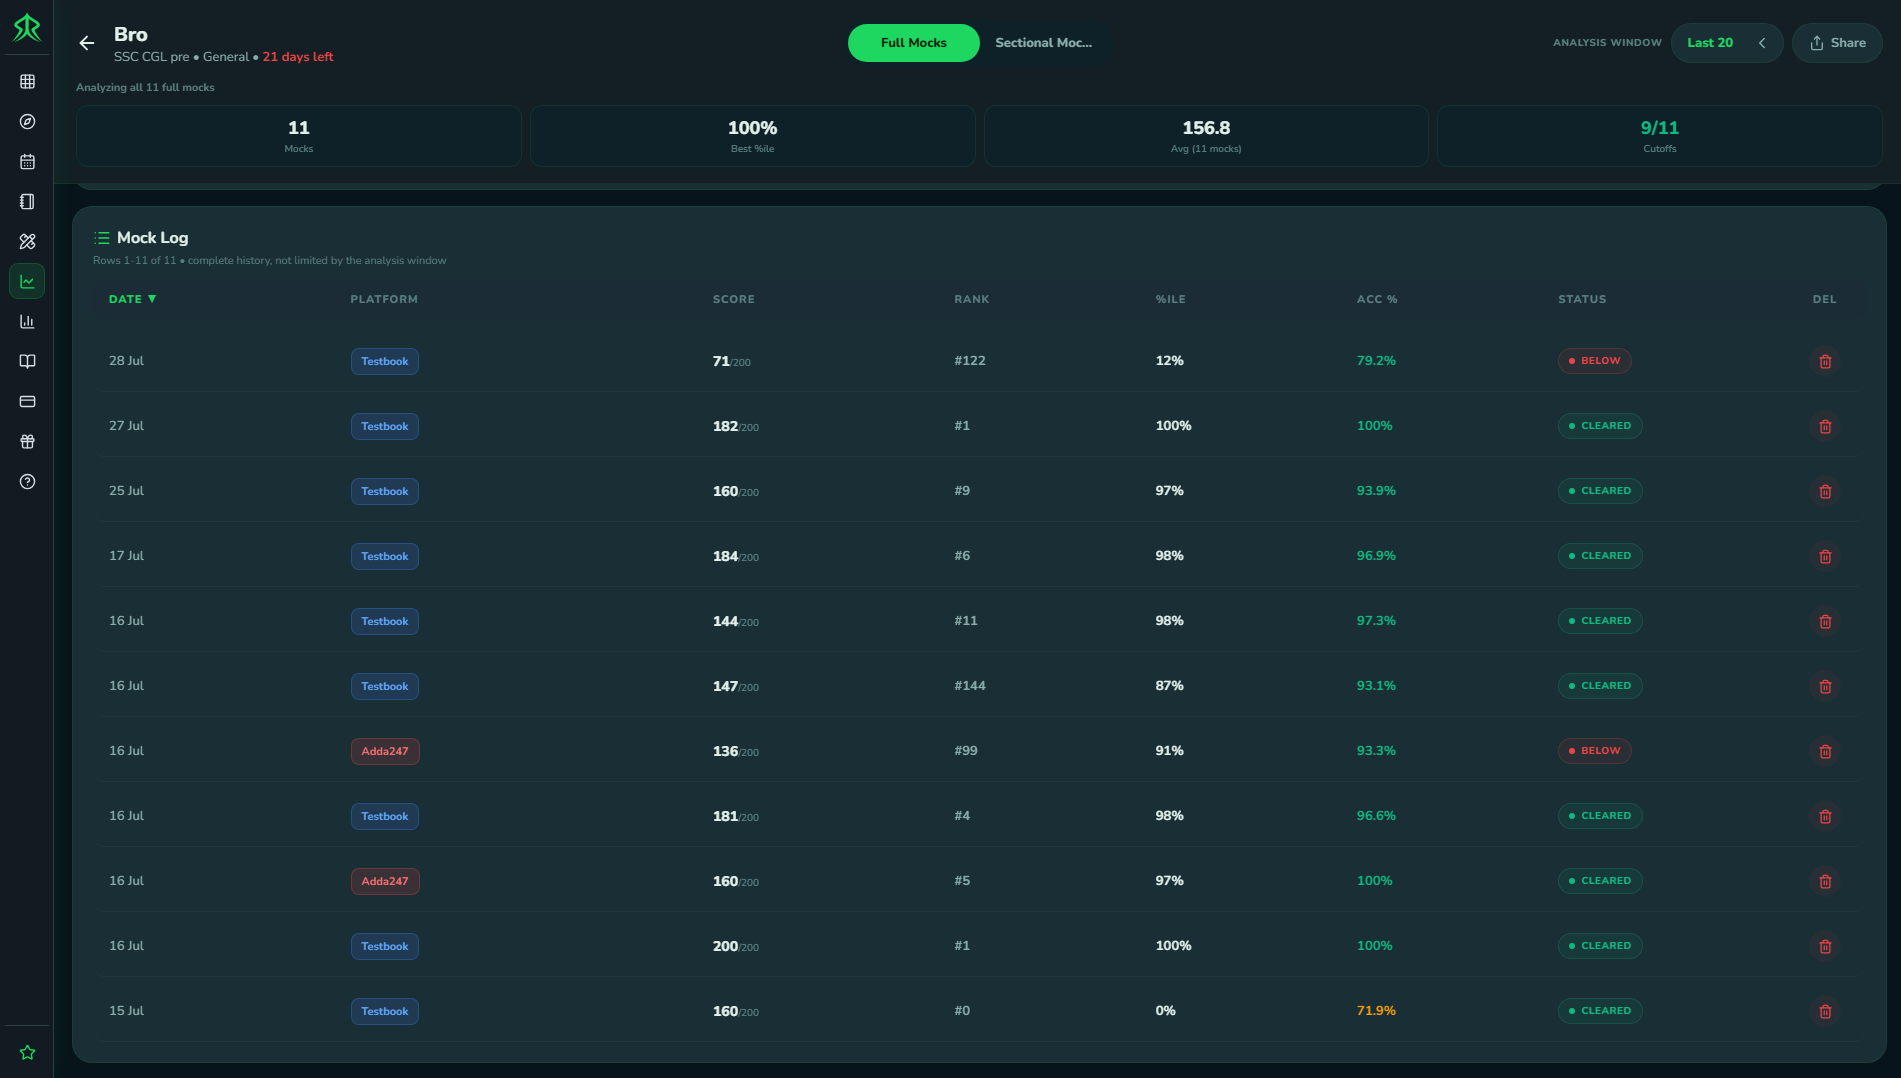Viewport: 1901px width, 1078px height.
Task: Open the gift rewards icon in sidebar
Action: [27, 442]
